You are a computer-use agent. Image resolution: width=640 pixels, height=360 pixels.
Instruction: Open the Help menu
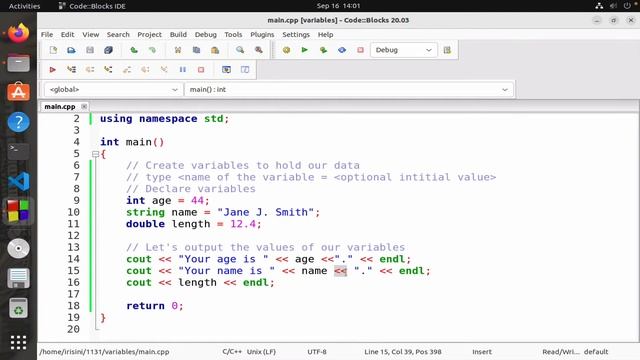[325, 35]
